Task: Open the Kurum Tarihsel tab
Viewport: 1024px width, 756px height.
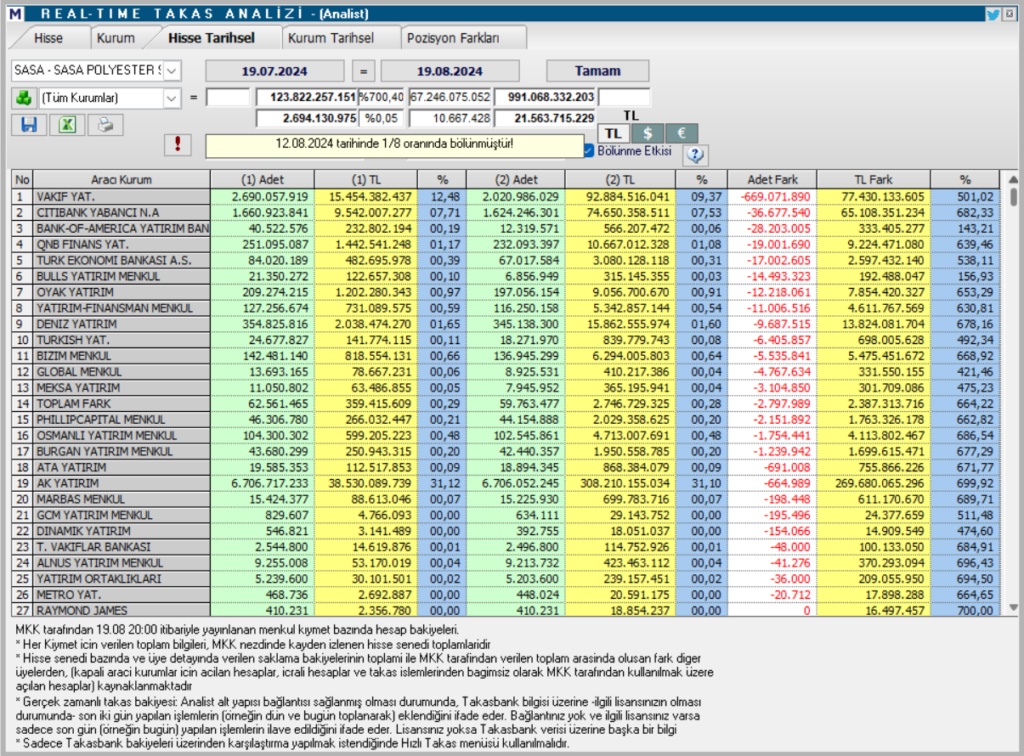Action: pyautogui.click(x=331, y=38)
